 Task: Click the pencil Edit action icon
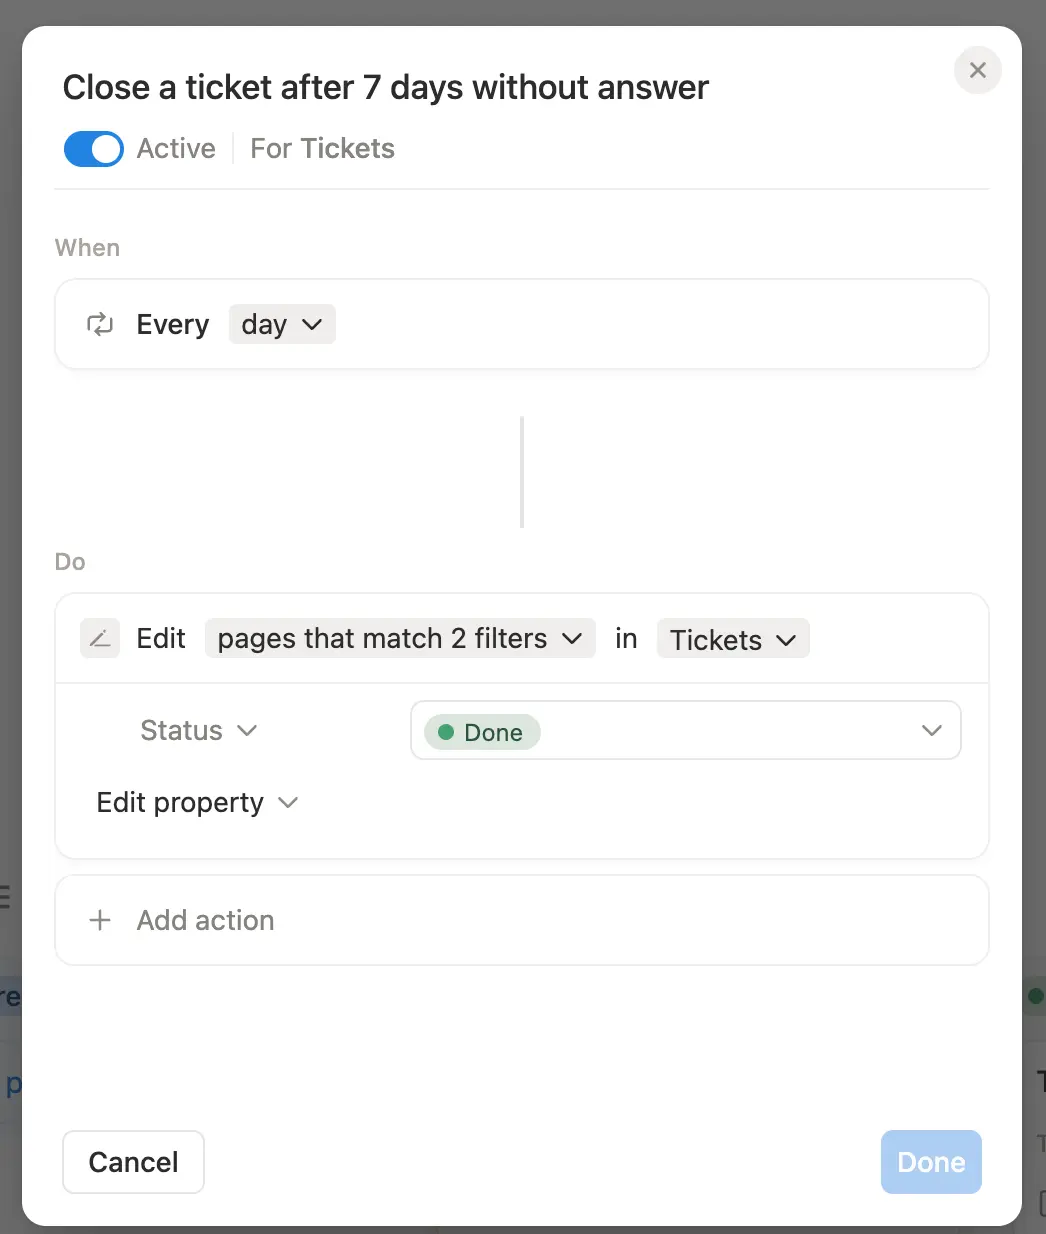point(100,638)
